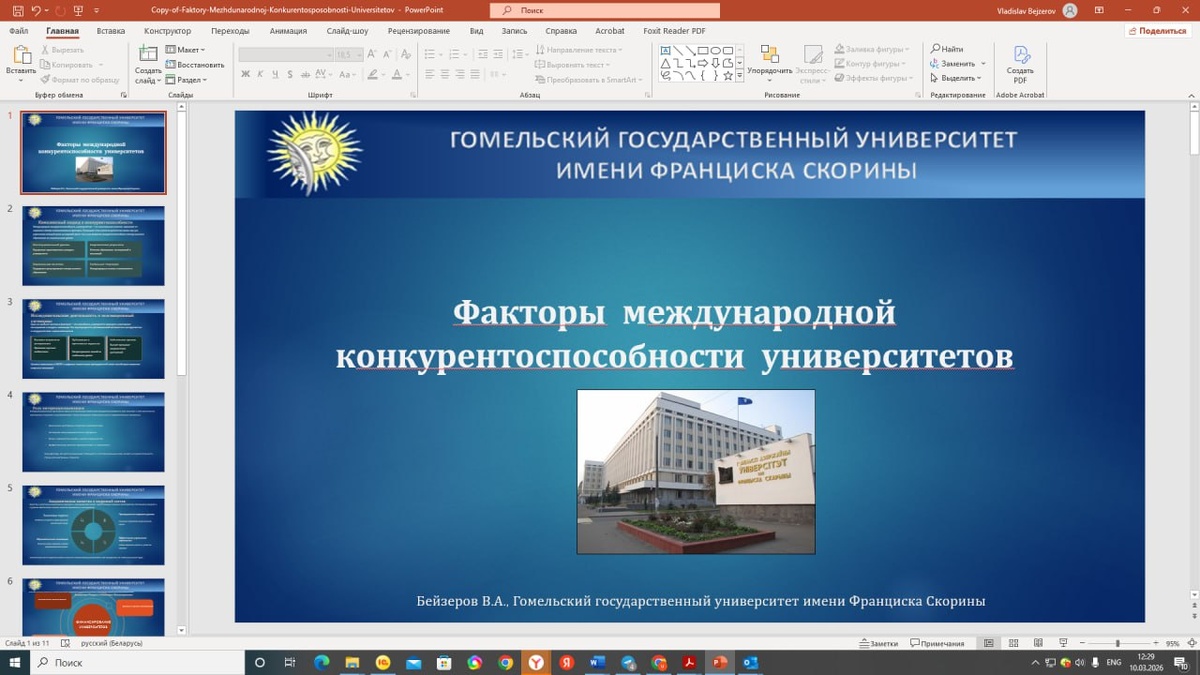Click the user account avatar icon

coord(1070,10)
